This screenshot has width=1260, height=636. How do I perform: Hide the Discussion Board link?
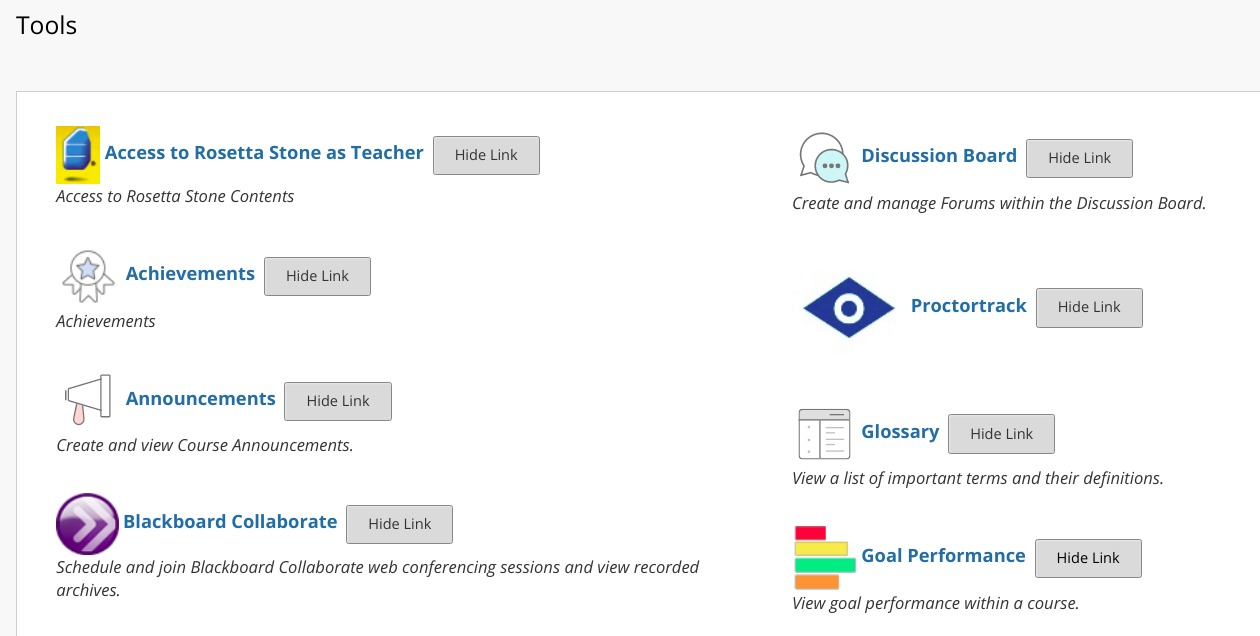point(1079,158)
